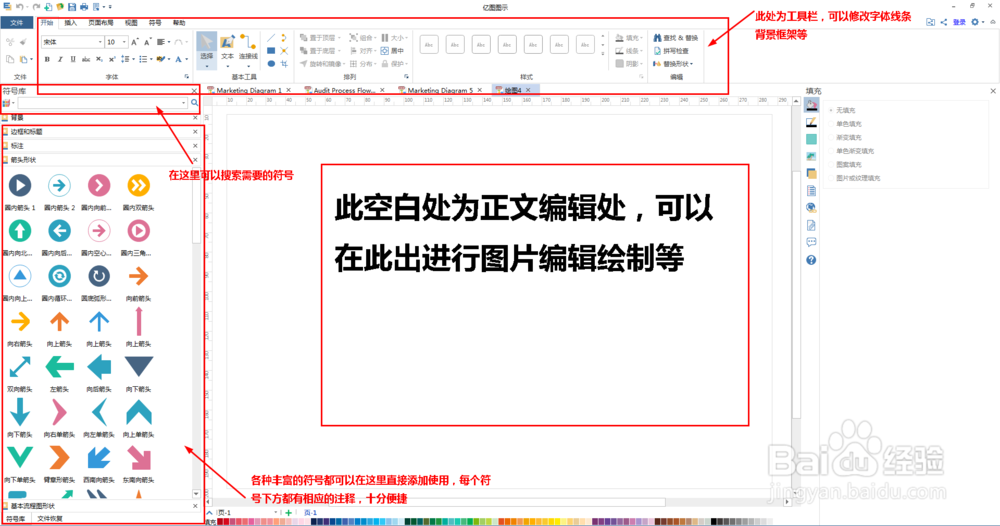Select the 图案填充 radio option
The height and width of the screenshot is (526, 1000).
[831, 164]
